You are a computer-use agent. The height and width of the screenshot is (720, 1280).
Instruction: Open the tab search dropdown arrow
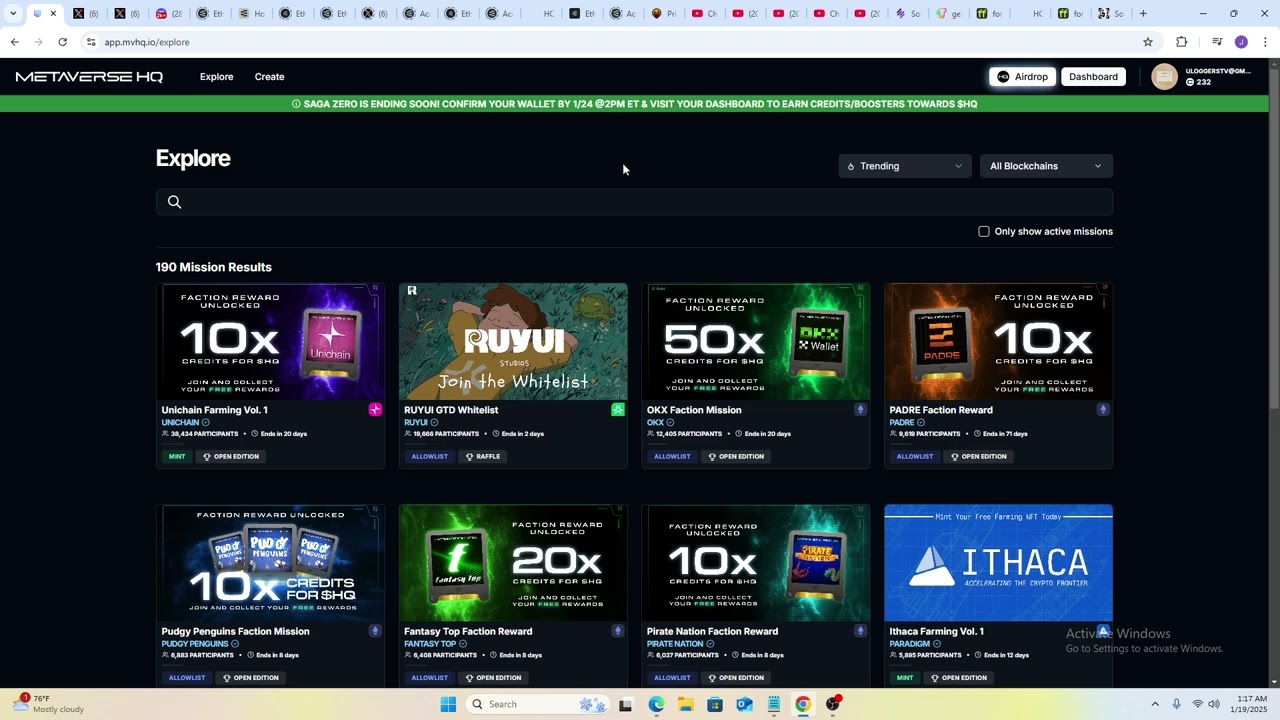13,14
